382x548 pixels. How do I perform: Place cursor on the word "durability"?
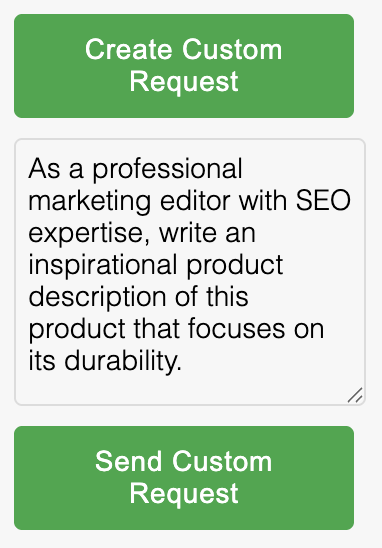pos(123,362)
